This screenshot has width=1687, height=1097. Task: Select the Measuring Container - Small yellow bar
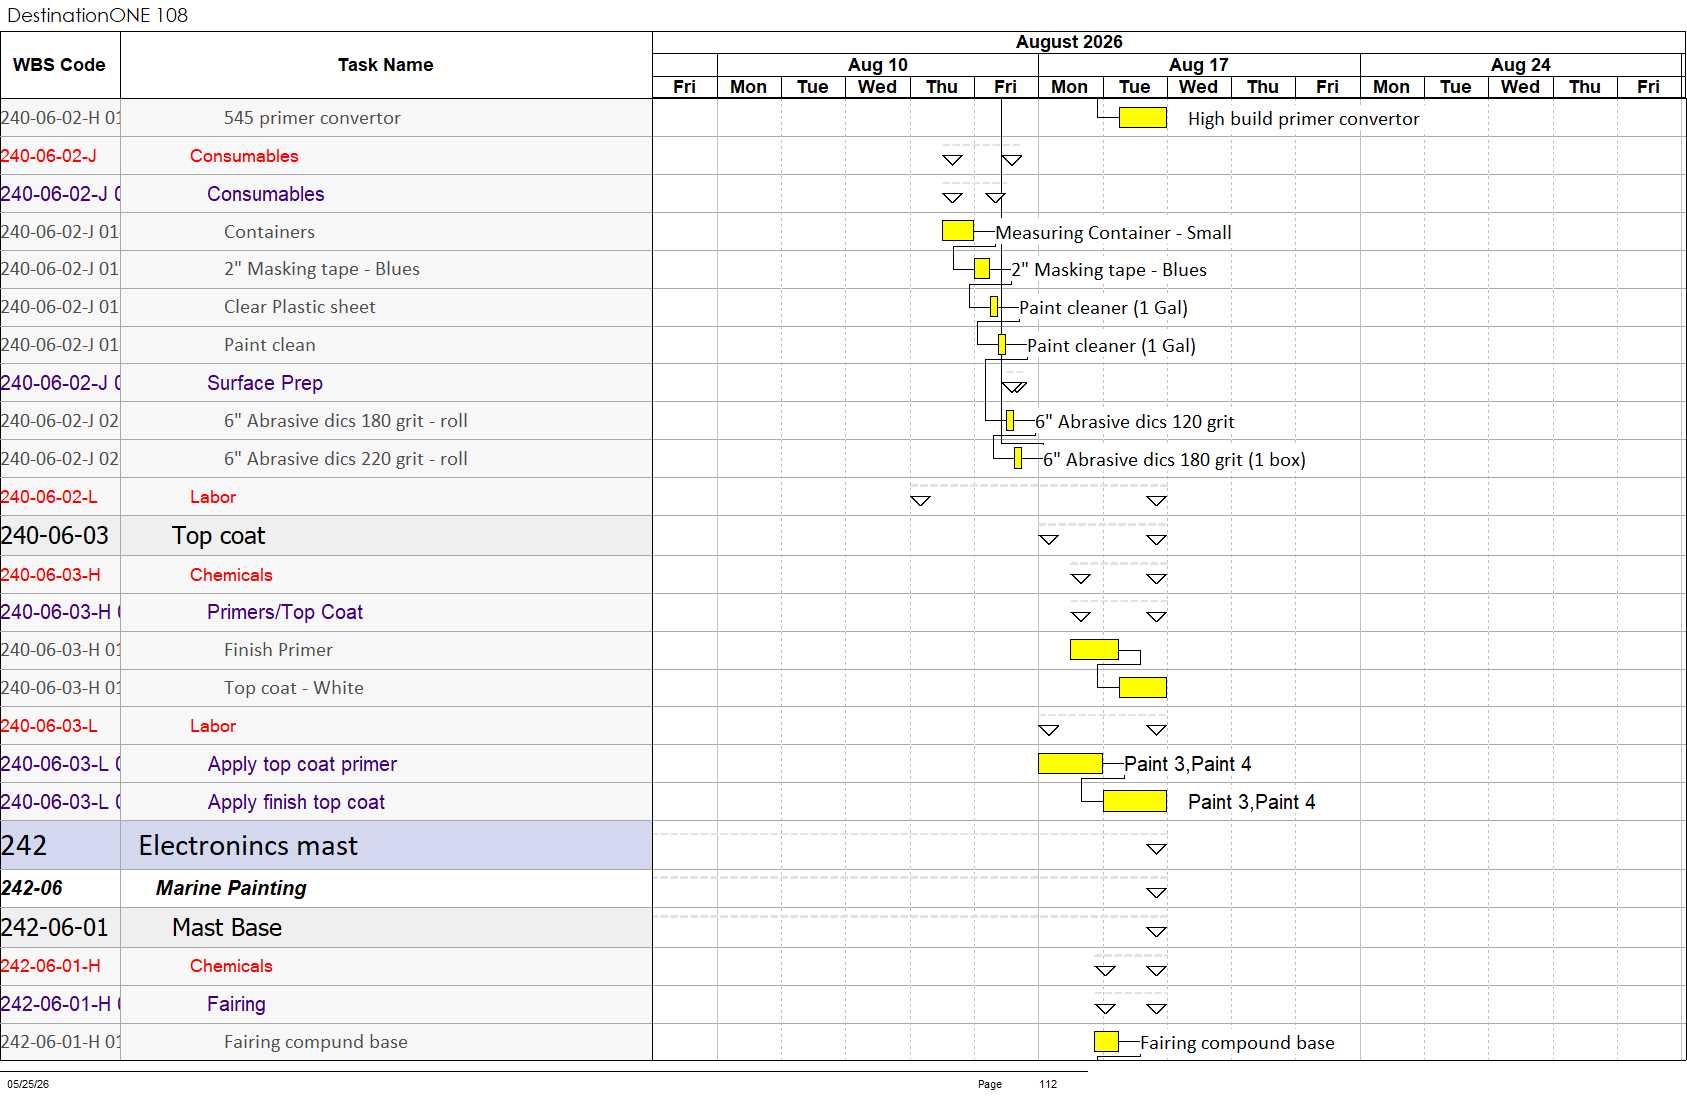(x=957, y=231)
